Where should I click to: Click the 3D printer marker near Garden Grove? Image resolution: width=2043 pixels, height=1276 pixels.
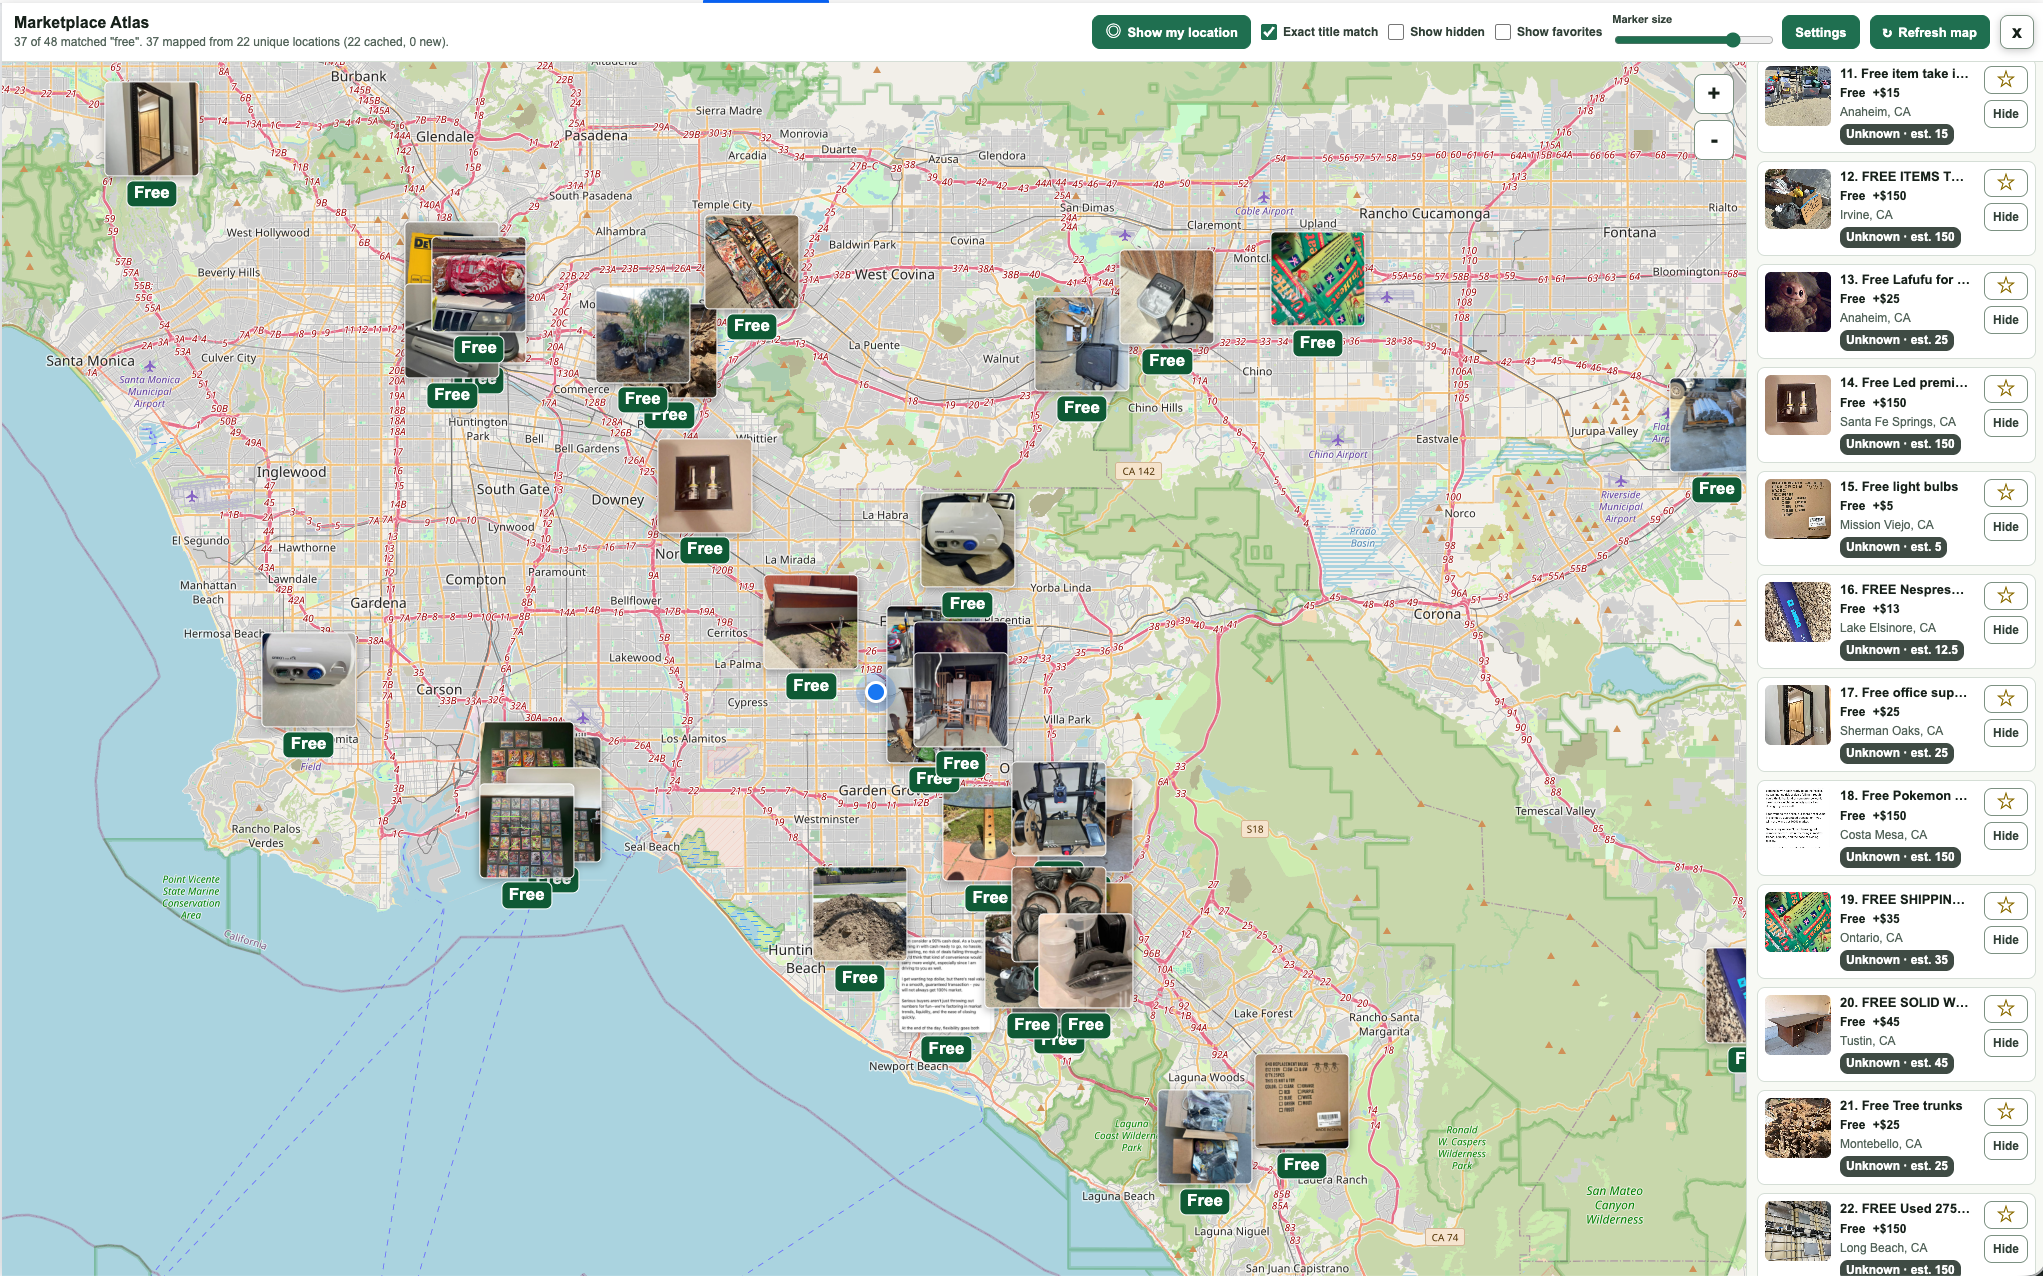[x=1059, y=809]
